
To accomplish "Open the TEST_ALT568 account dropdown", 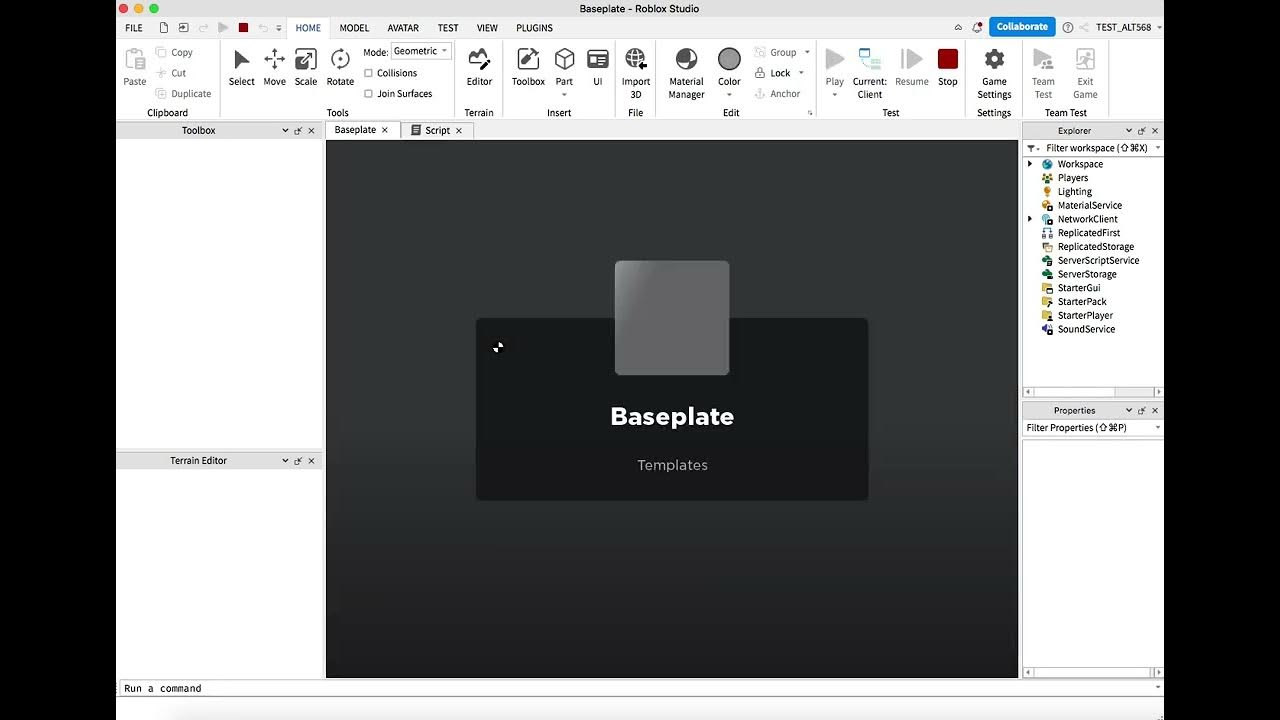I will click(1130, 28).
